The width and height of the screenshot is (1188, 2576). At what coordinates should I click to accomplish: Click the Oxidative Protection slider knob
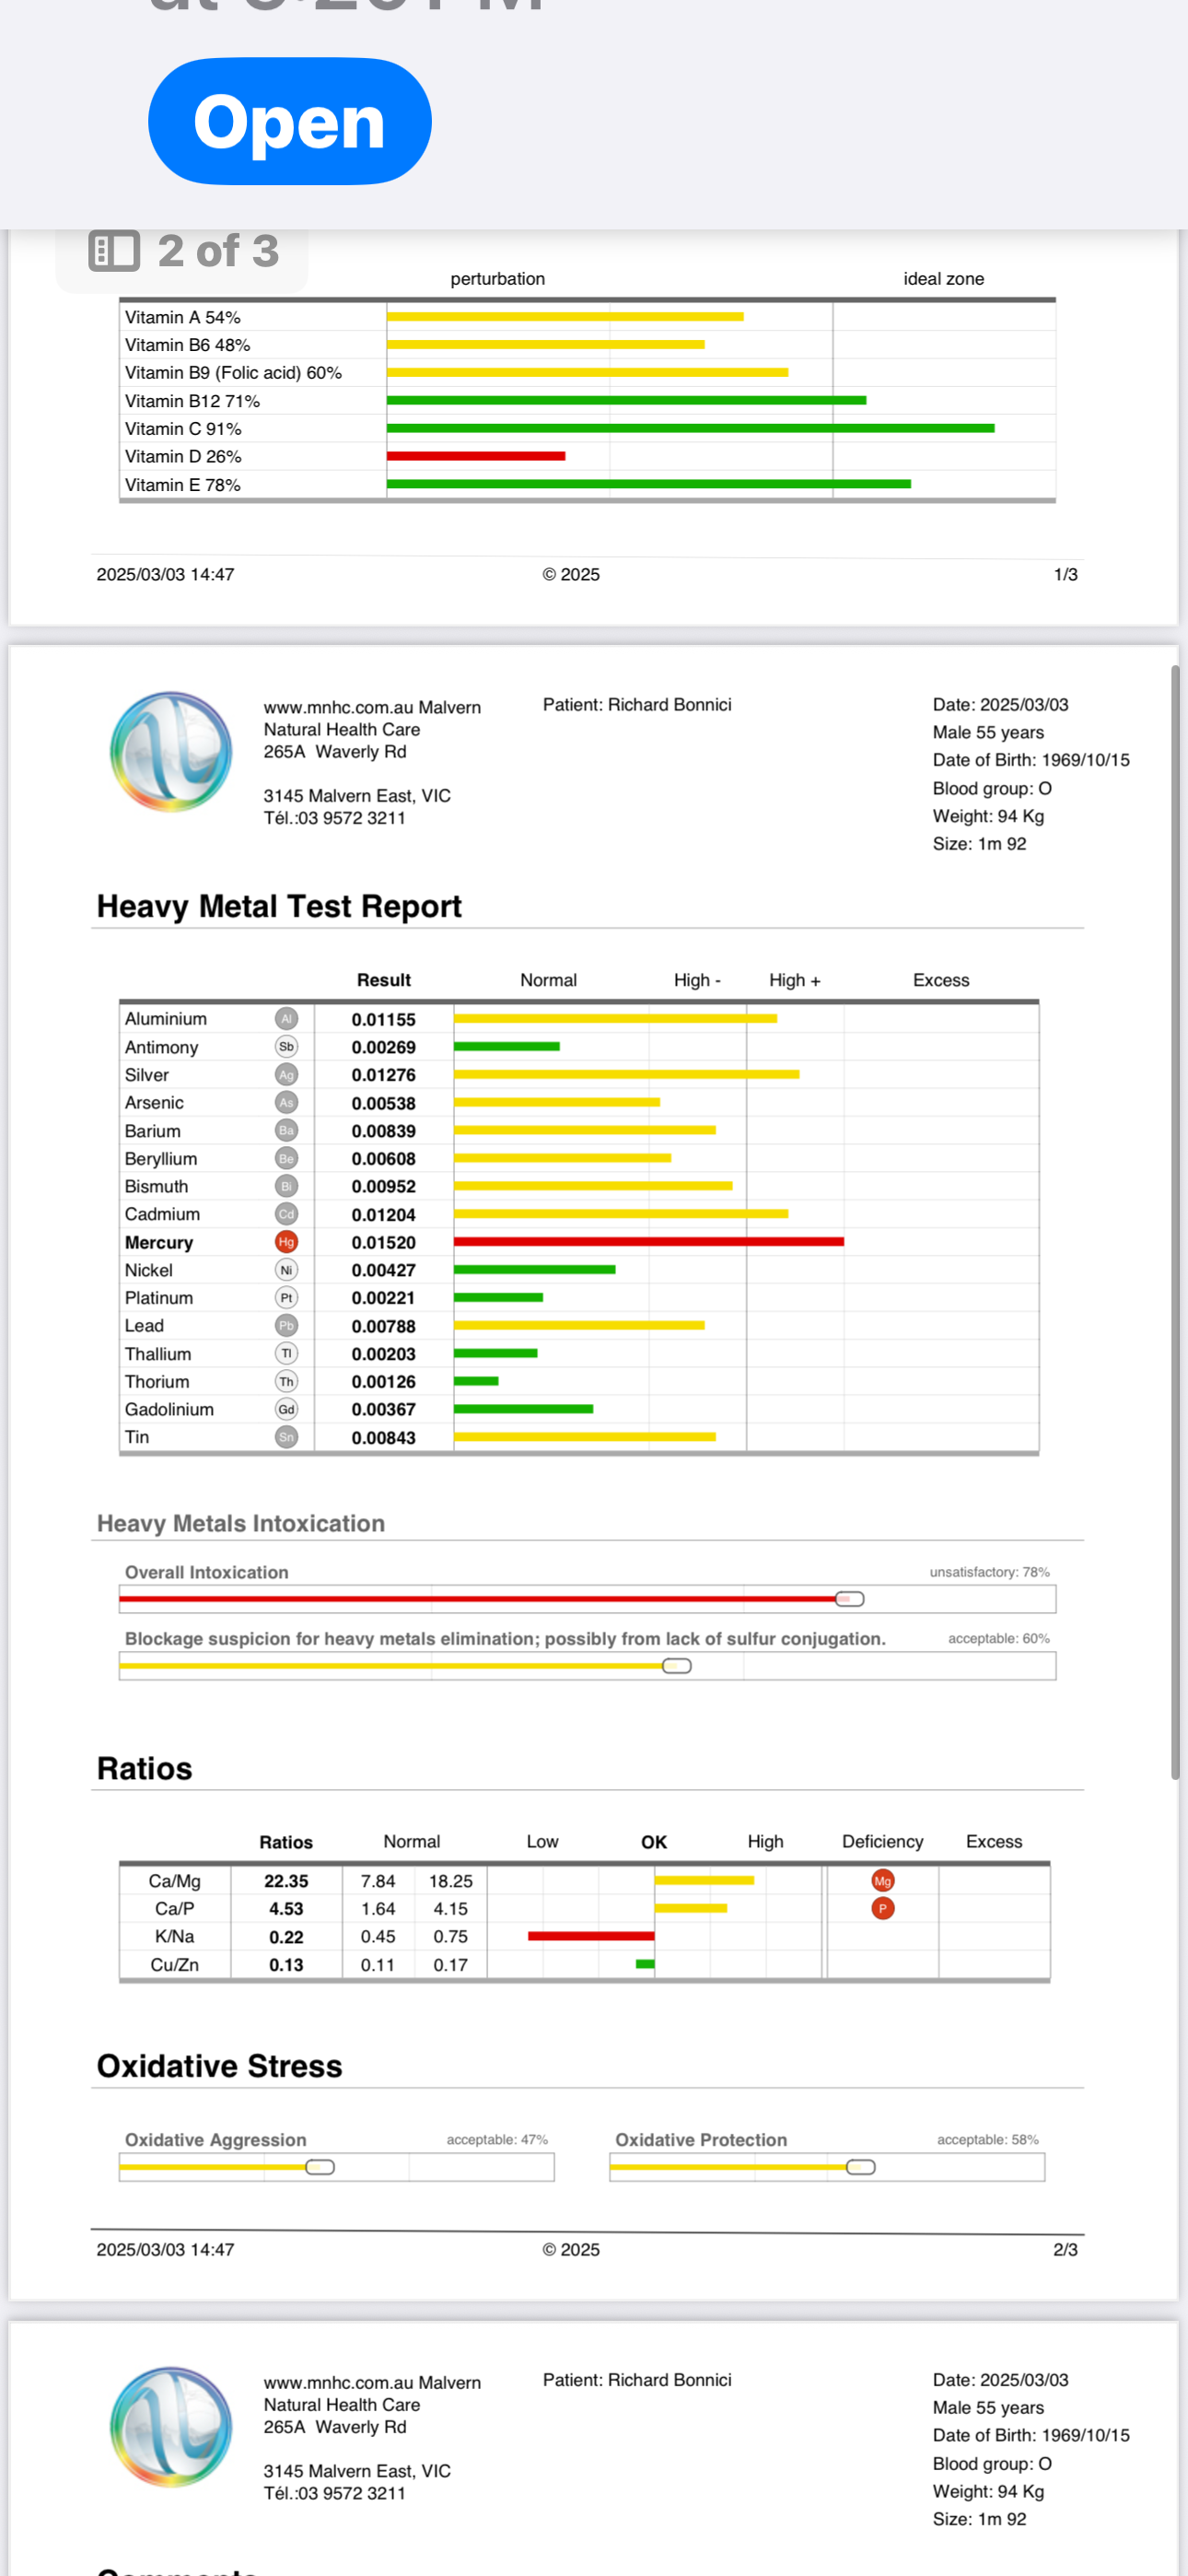tap(860, 2167)
